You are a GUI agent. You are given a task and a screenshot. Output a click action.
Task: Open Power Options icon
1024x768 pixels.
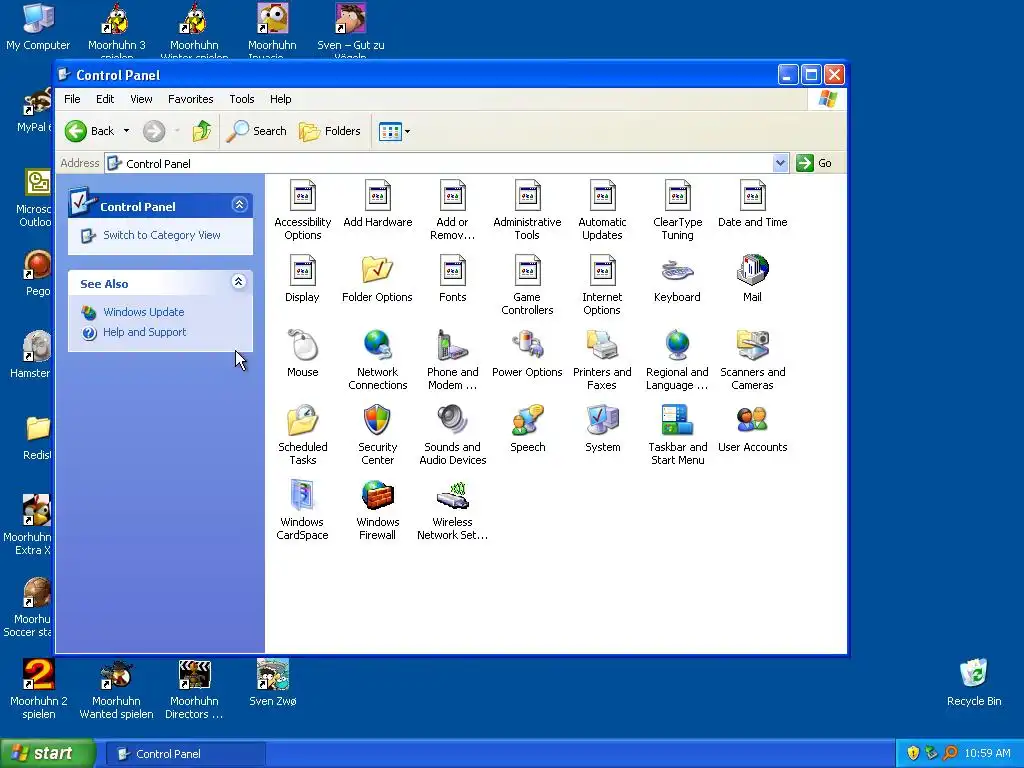(527, 345)
